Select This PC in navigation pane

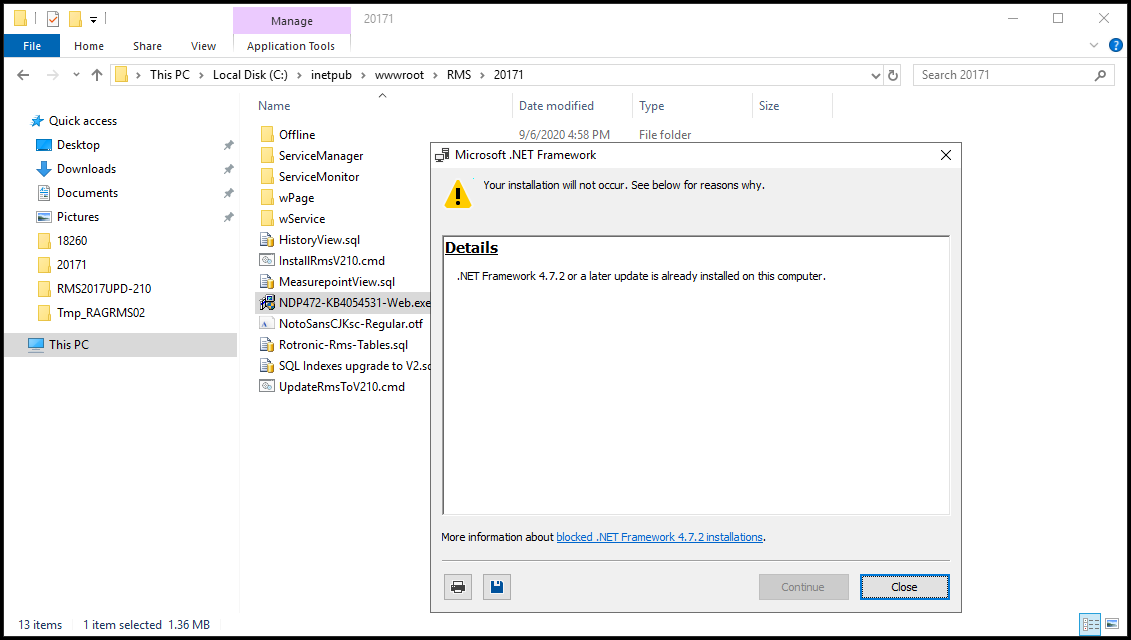[69, 345]
